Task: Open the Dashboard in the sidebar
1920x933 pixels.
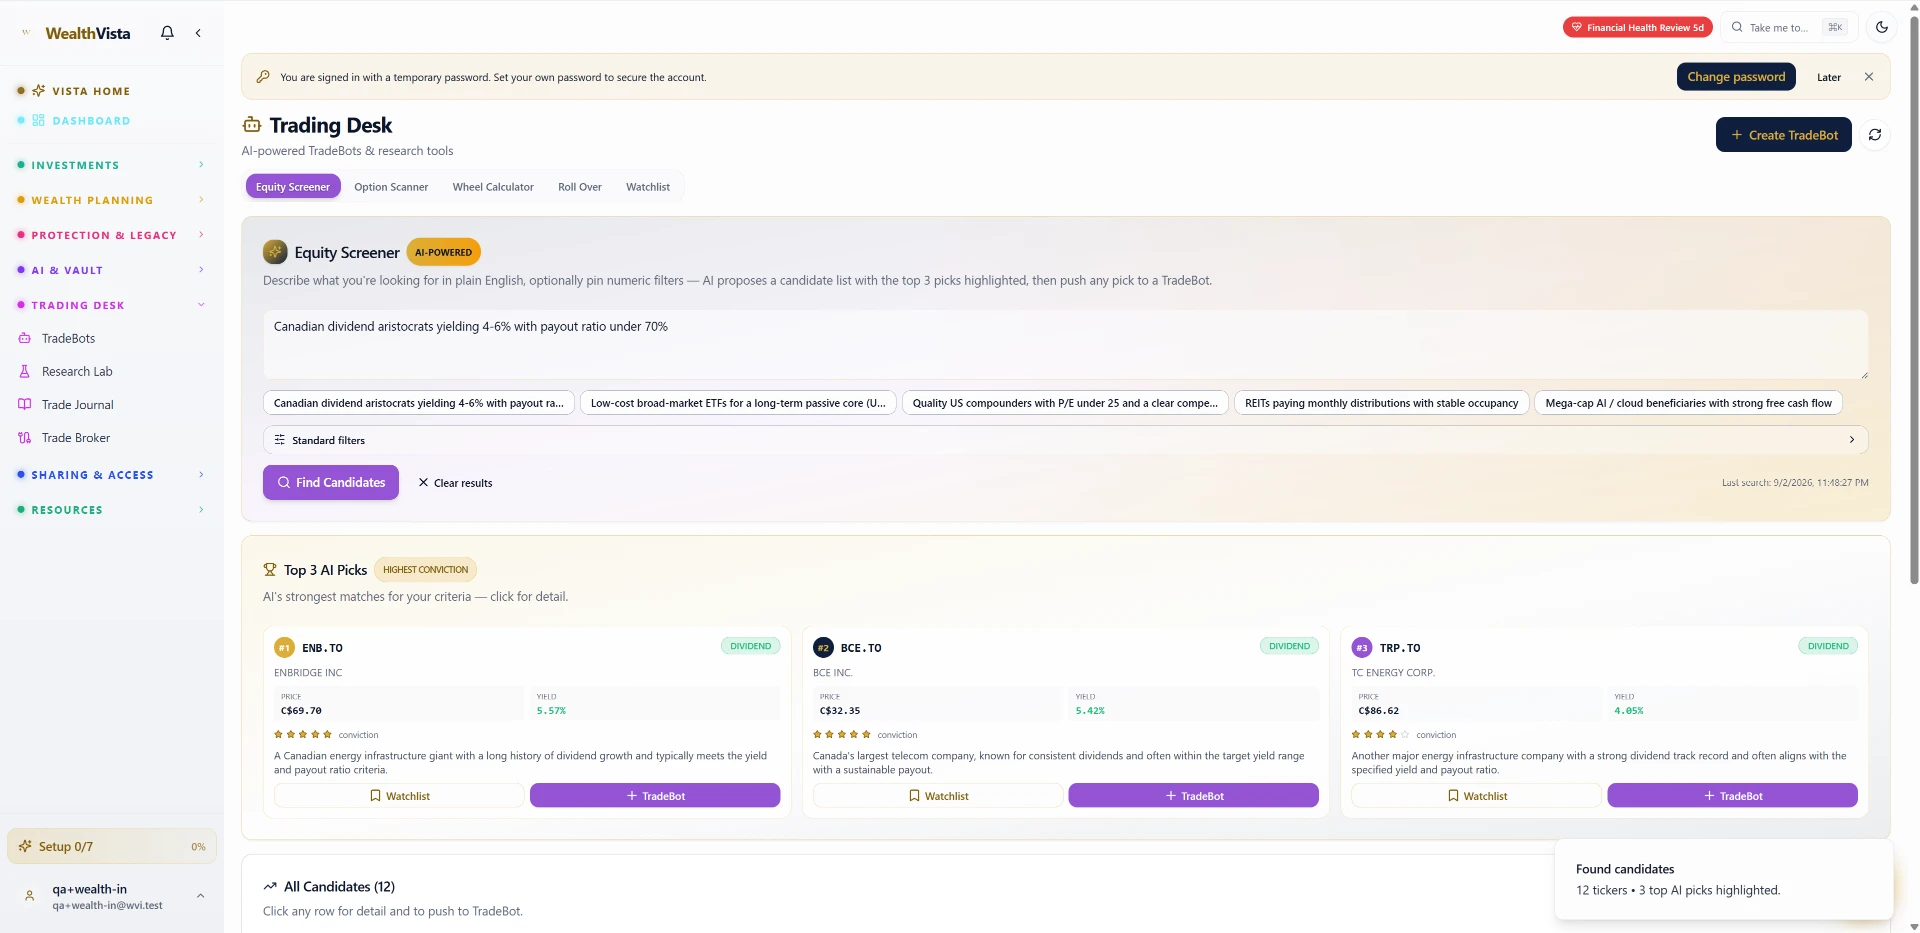Action: coord(91,121)
